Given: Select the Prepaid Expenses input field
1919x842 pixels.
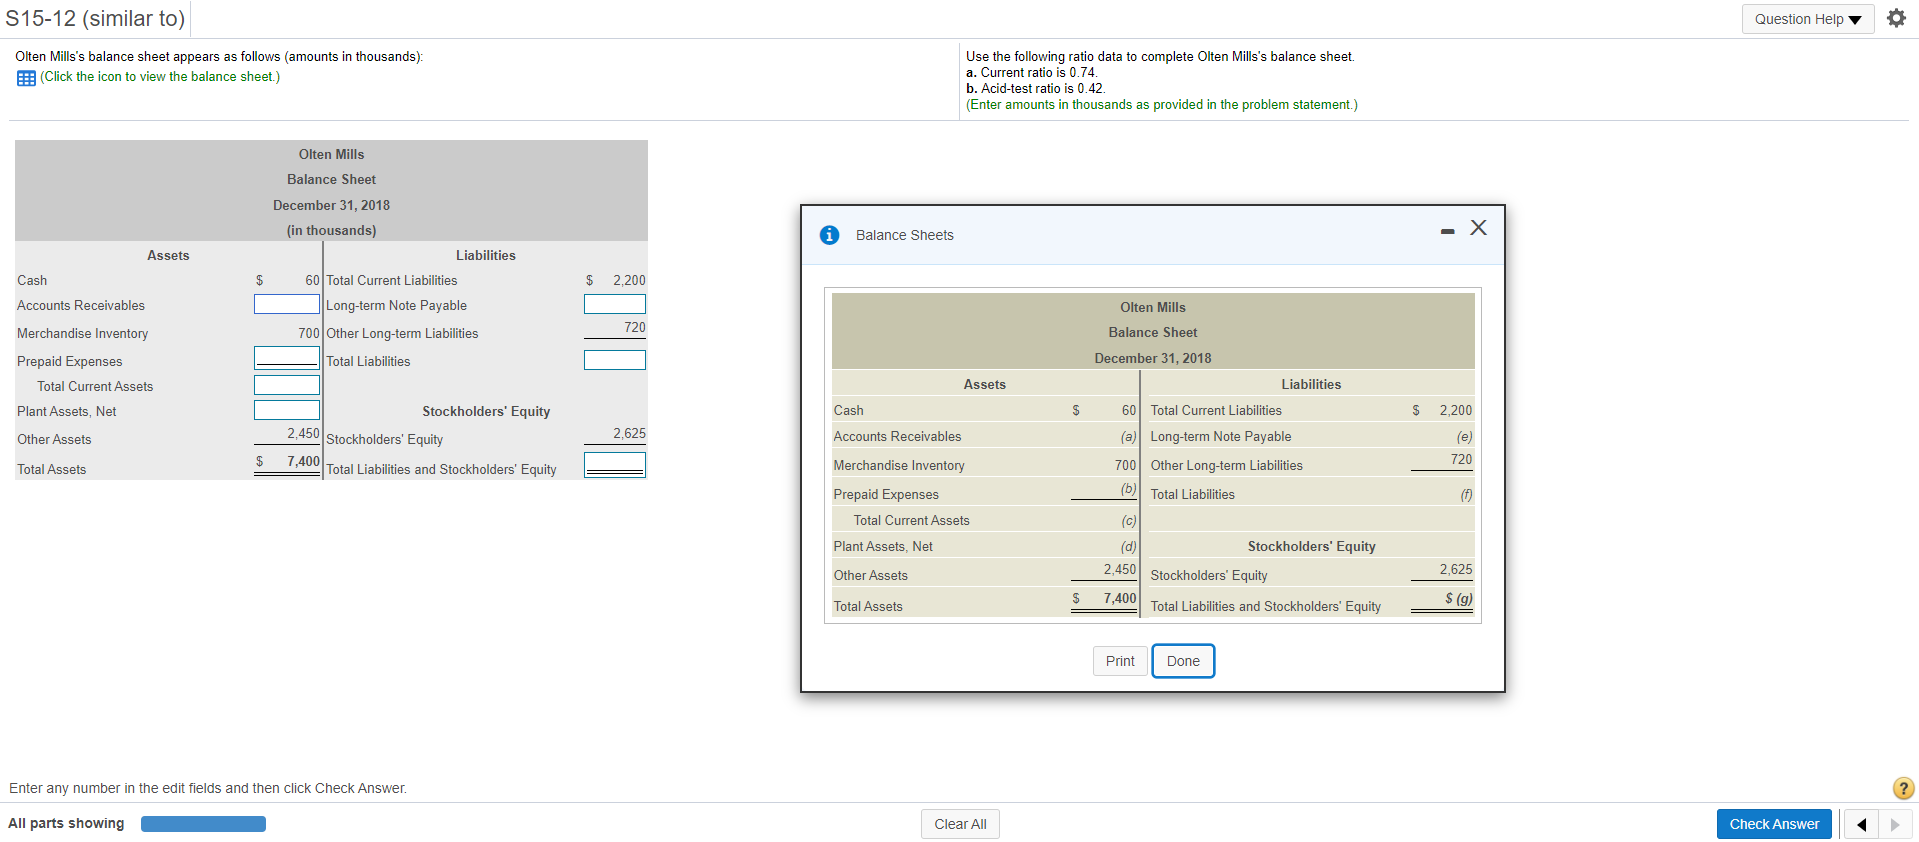Looking at the screenshot, I should point(287,357).
